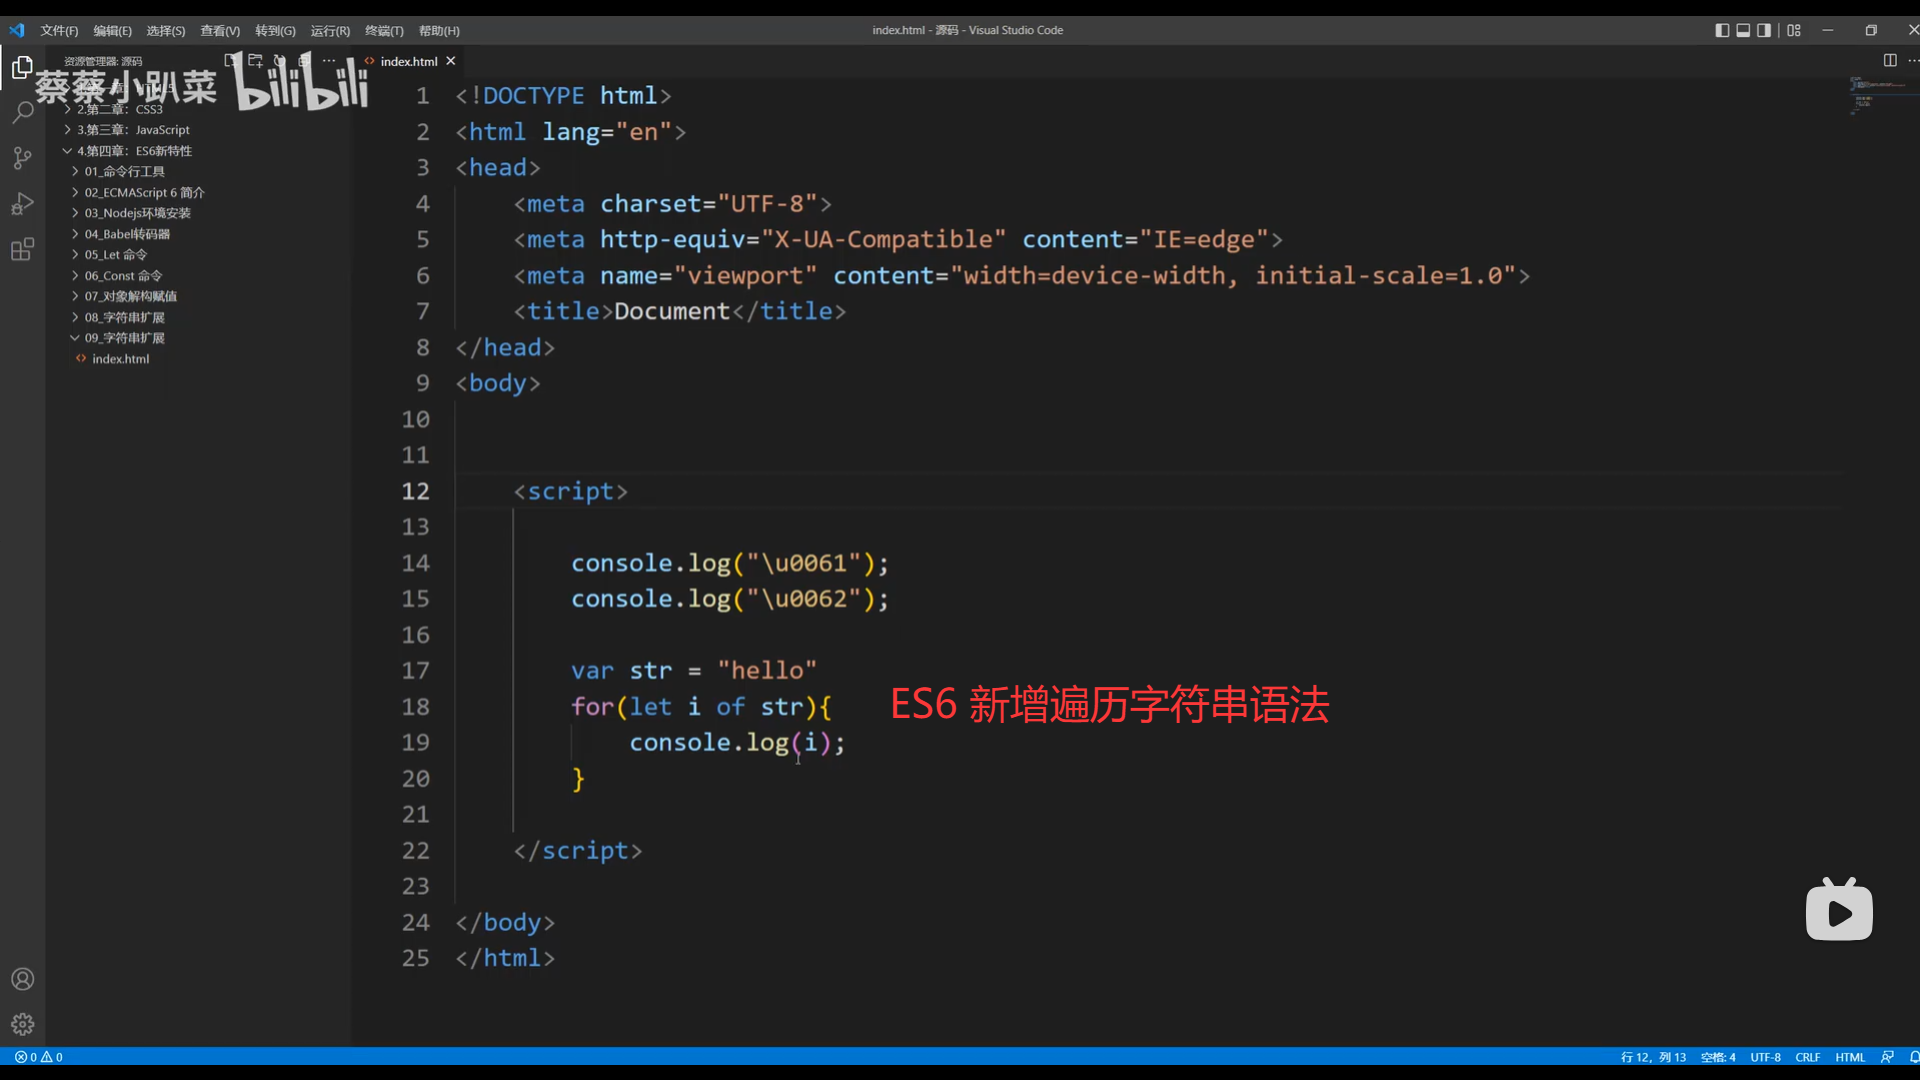Open the Search view in activity bar
The height and width of the screenshot is (1080, 1920).
22,112
